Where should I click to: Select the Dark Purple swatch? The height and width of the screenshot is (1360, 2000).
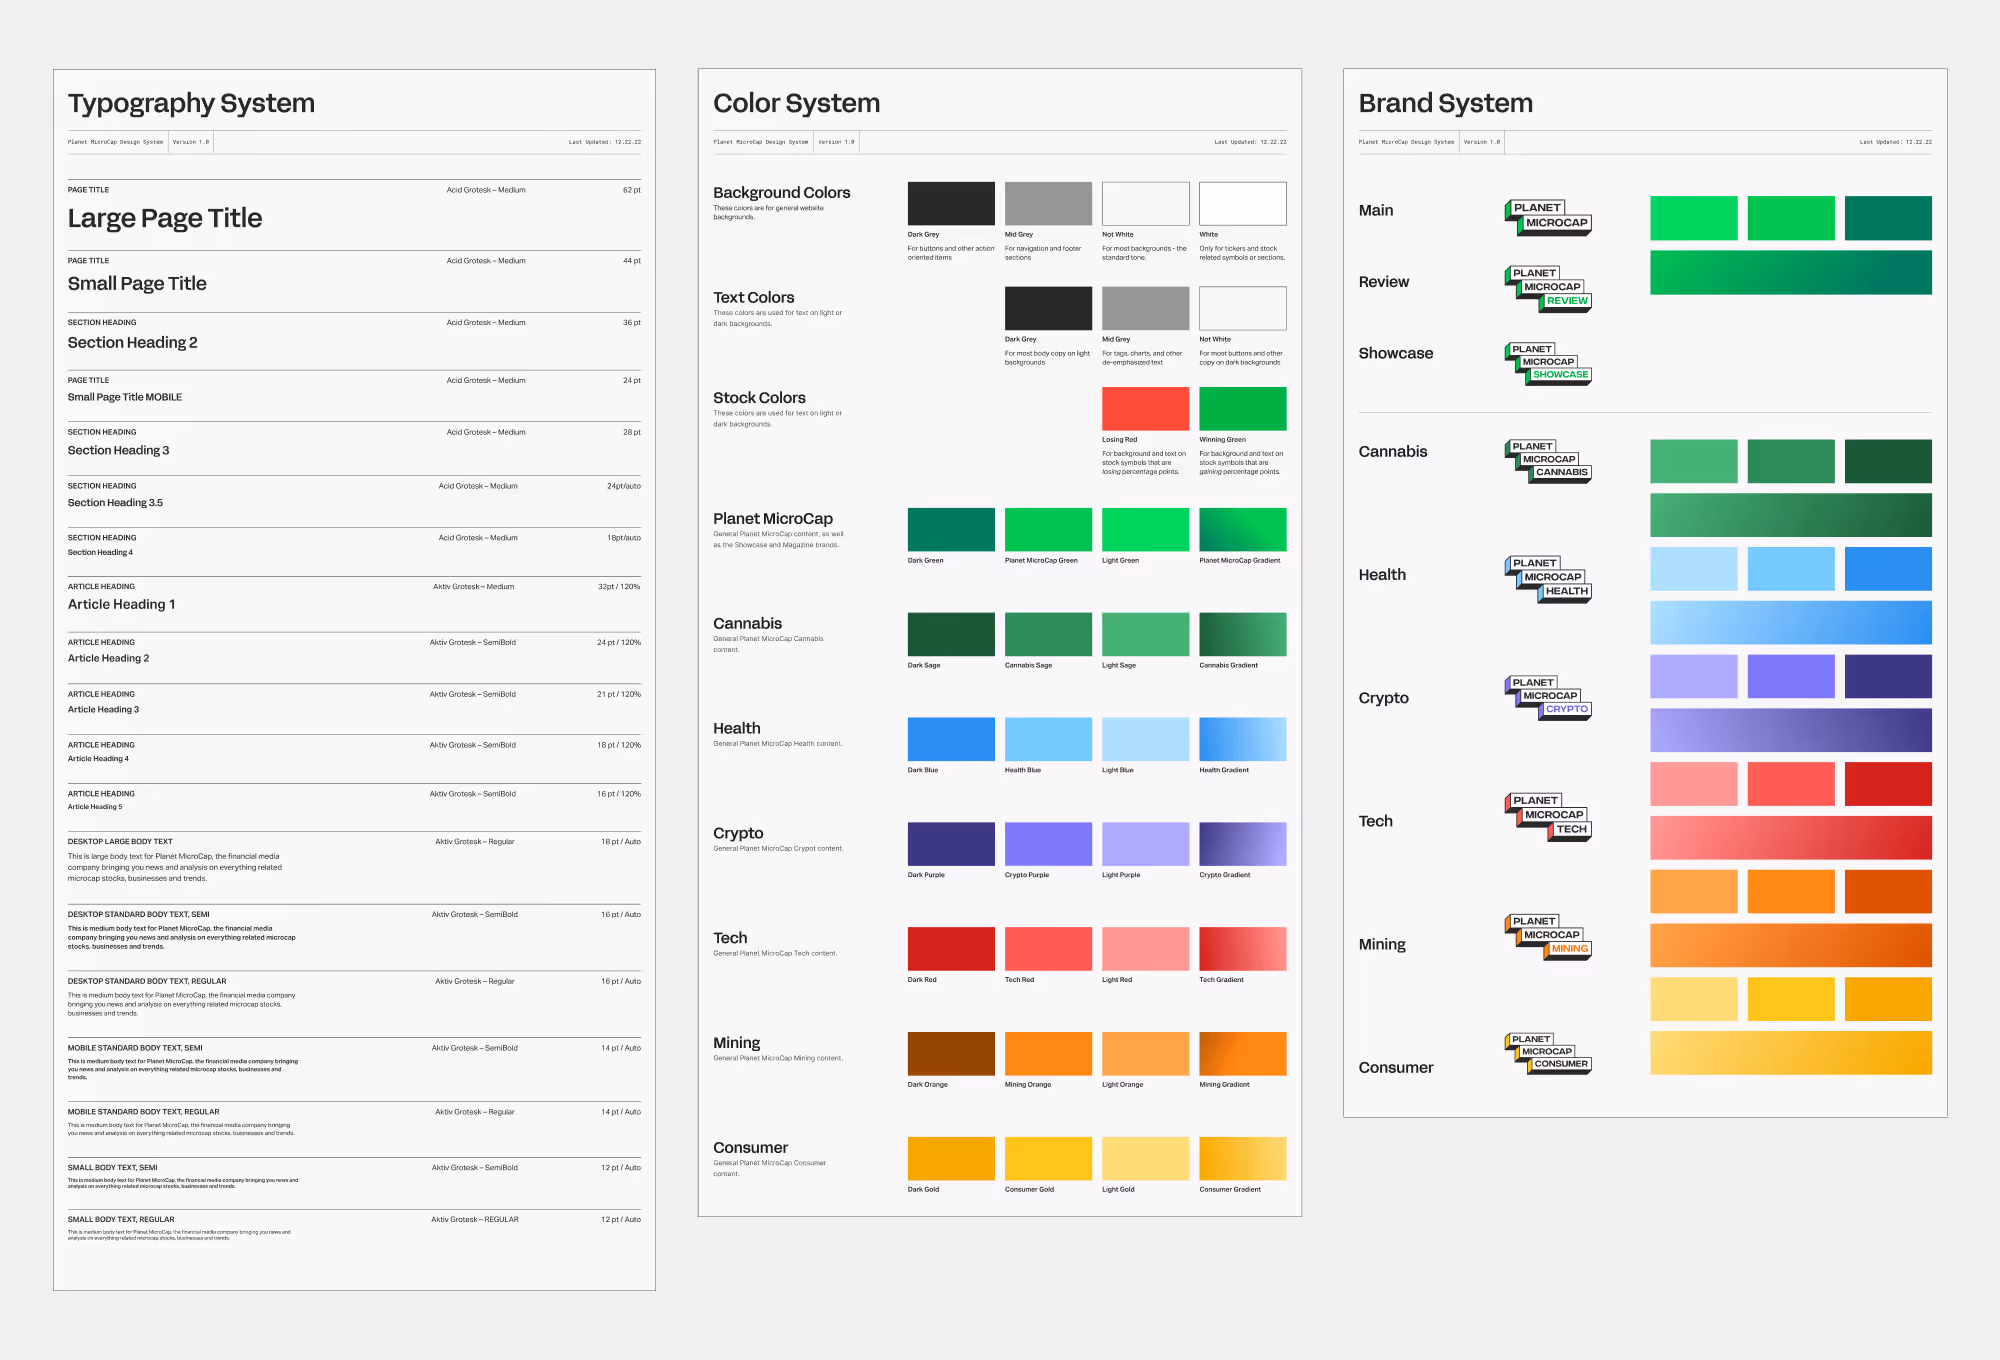click(951, 844)
